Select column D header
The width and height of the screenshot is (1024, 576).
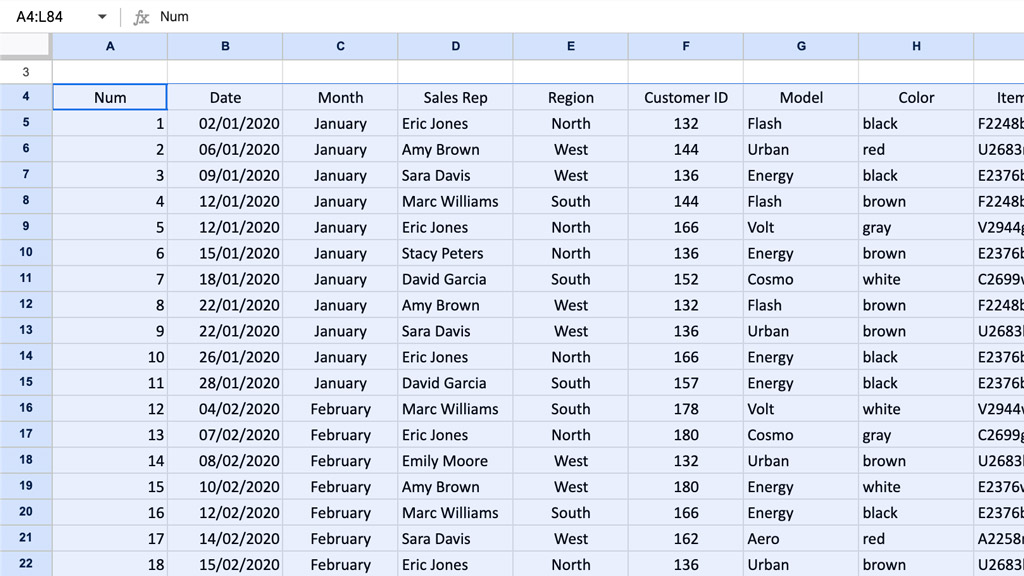pyautogui.click(x=455, y=46)
